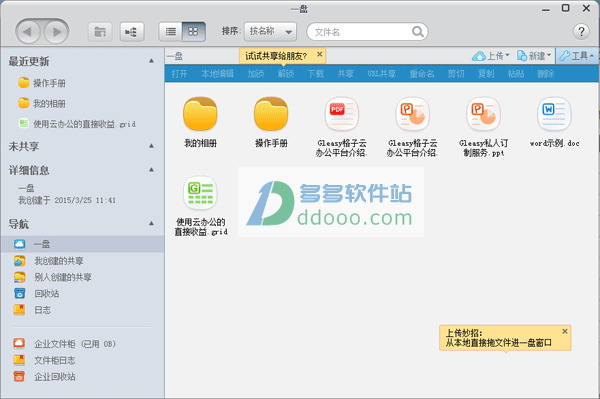
Task: Open the 按名称 sort dropdown
Action: (x=270, y=32)
